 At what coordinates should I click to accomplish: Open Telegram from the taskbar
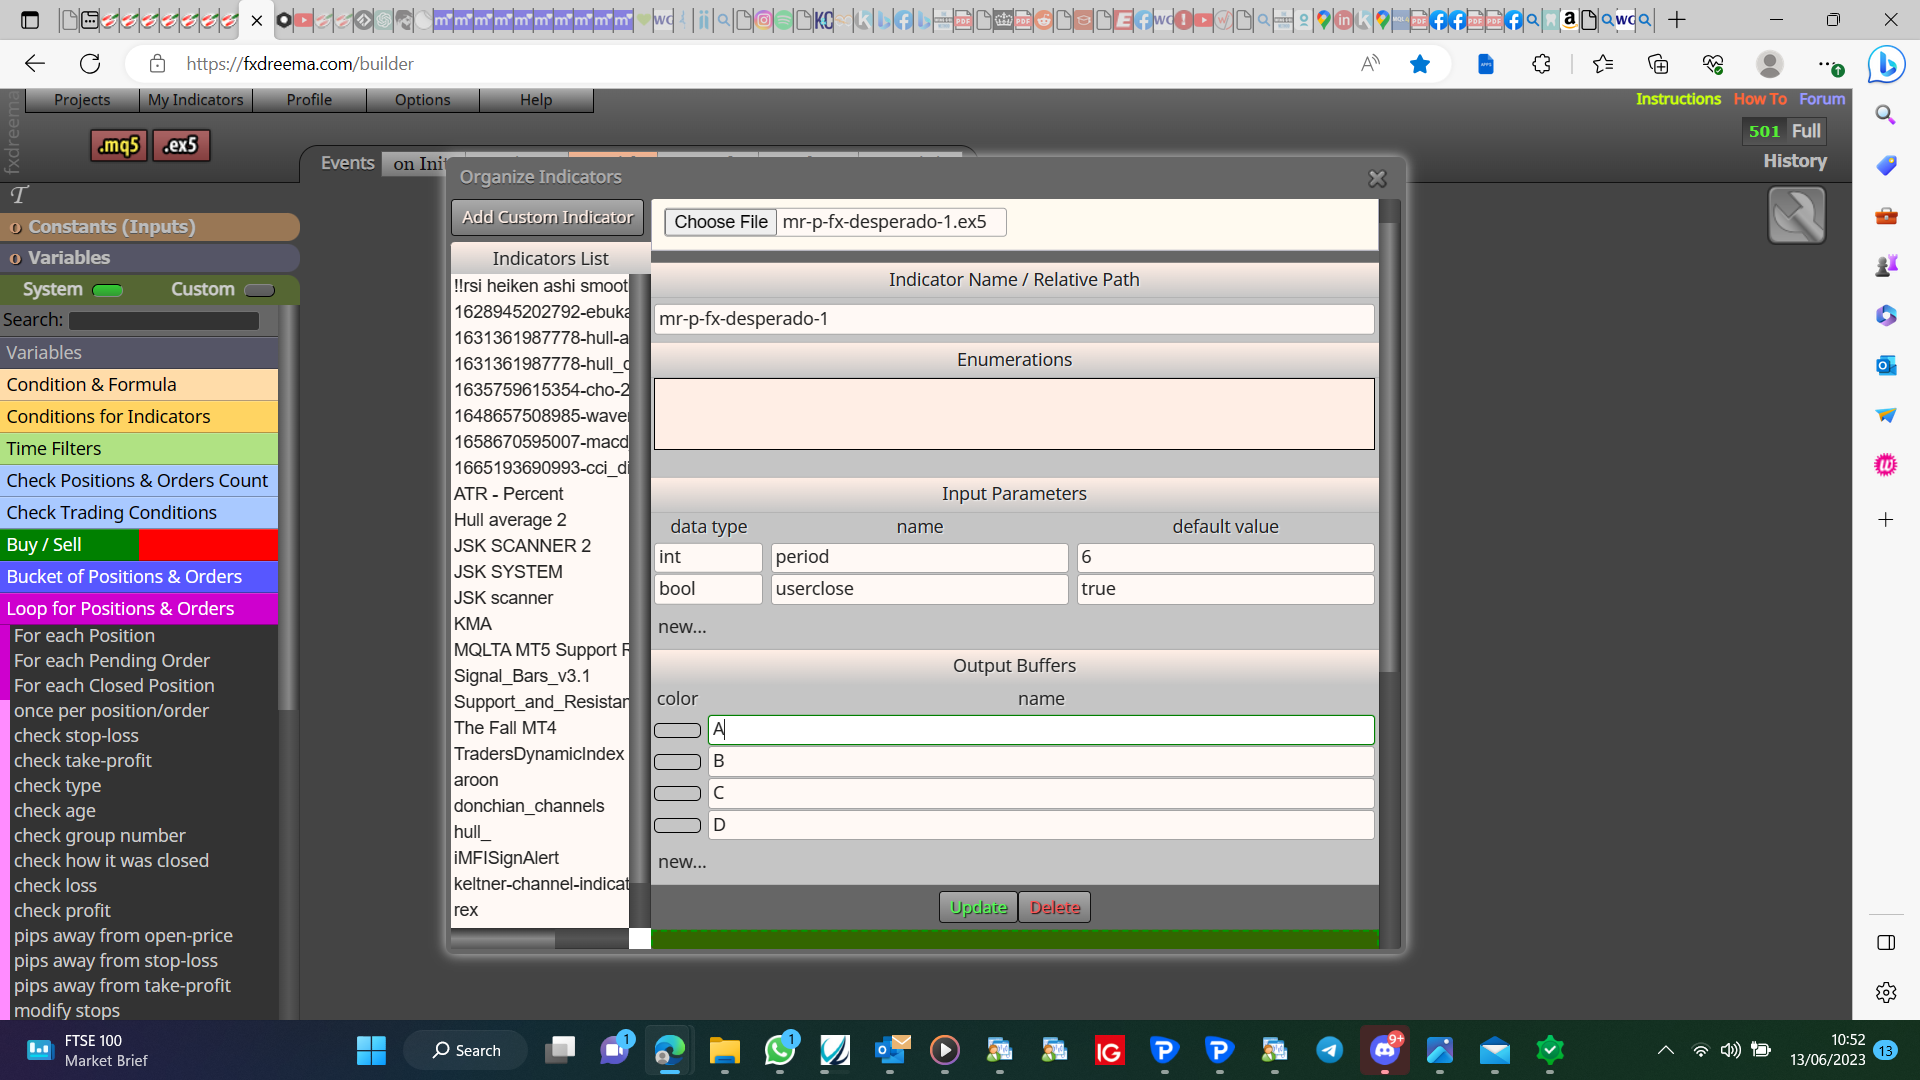1329,1050
